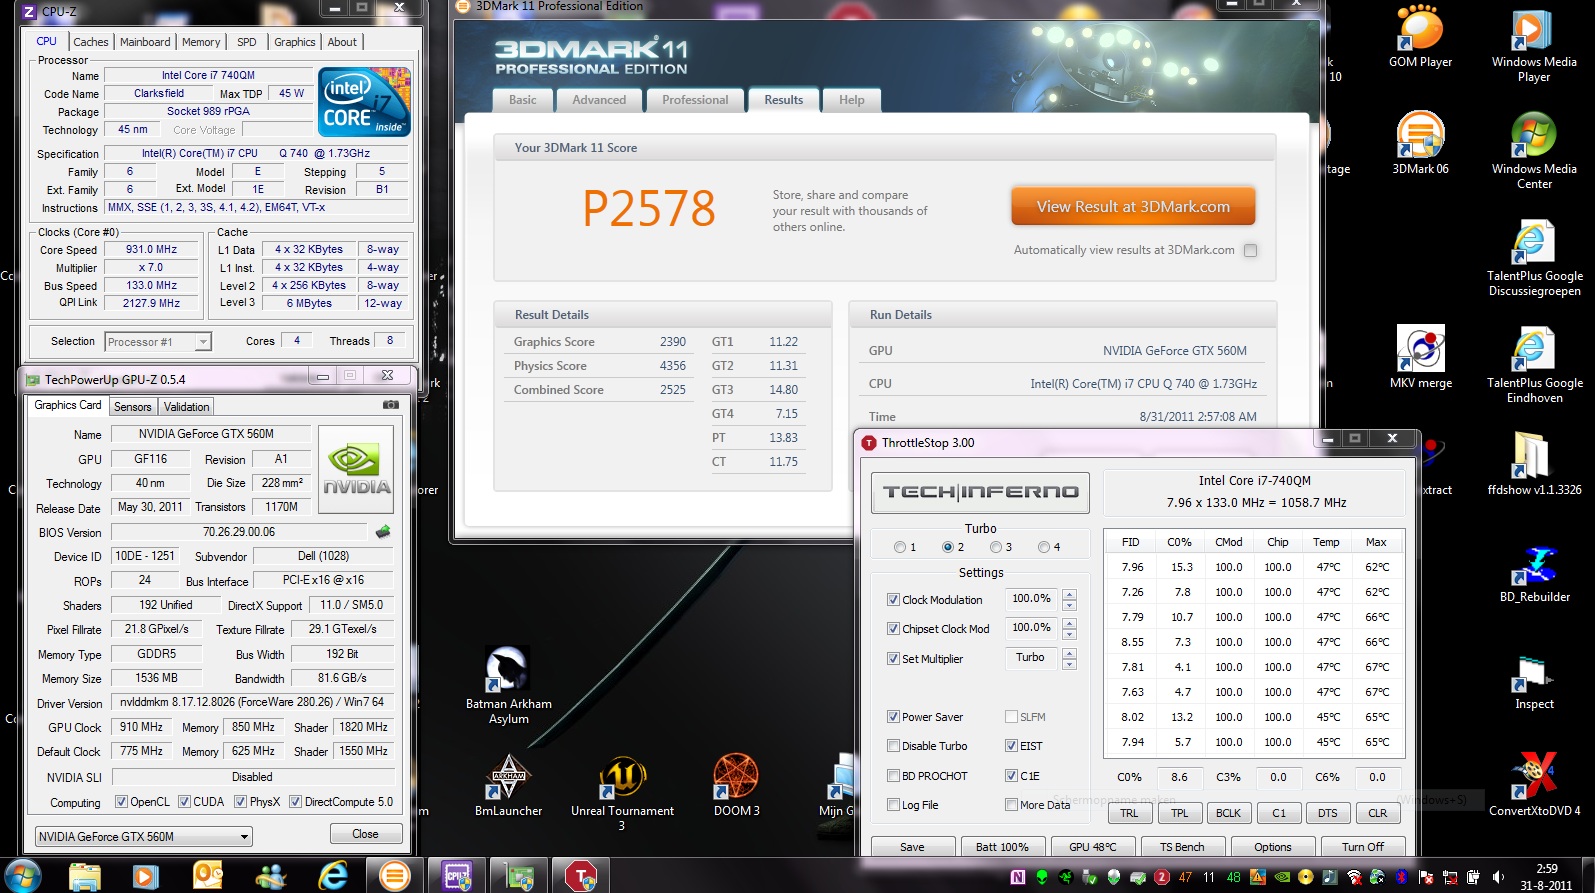Open GOM Player desktop shortcut
Viewport: 1595px width, 893px height.
coord(1420,36)
